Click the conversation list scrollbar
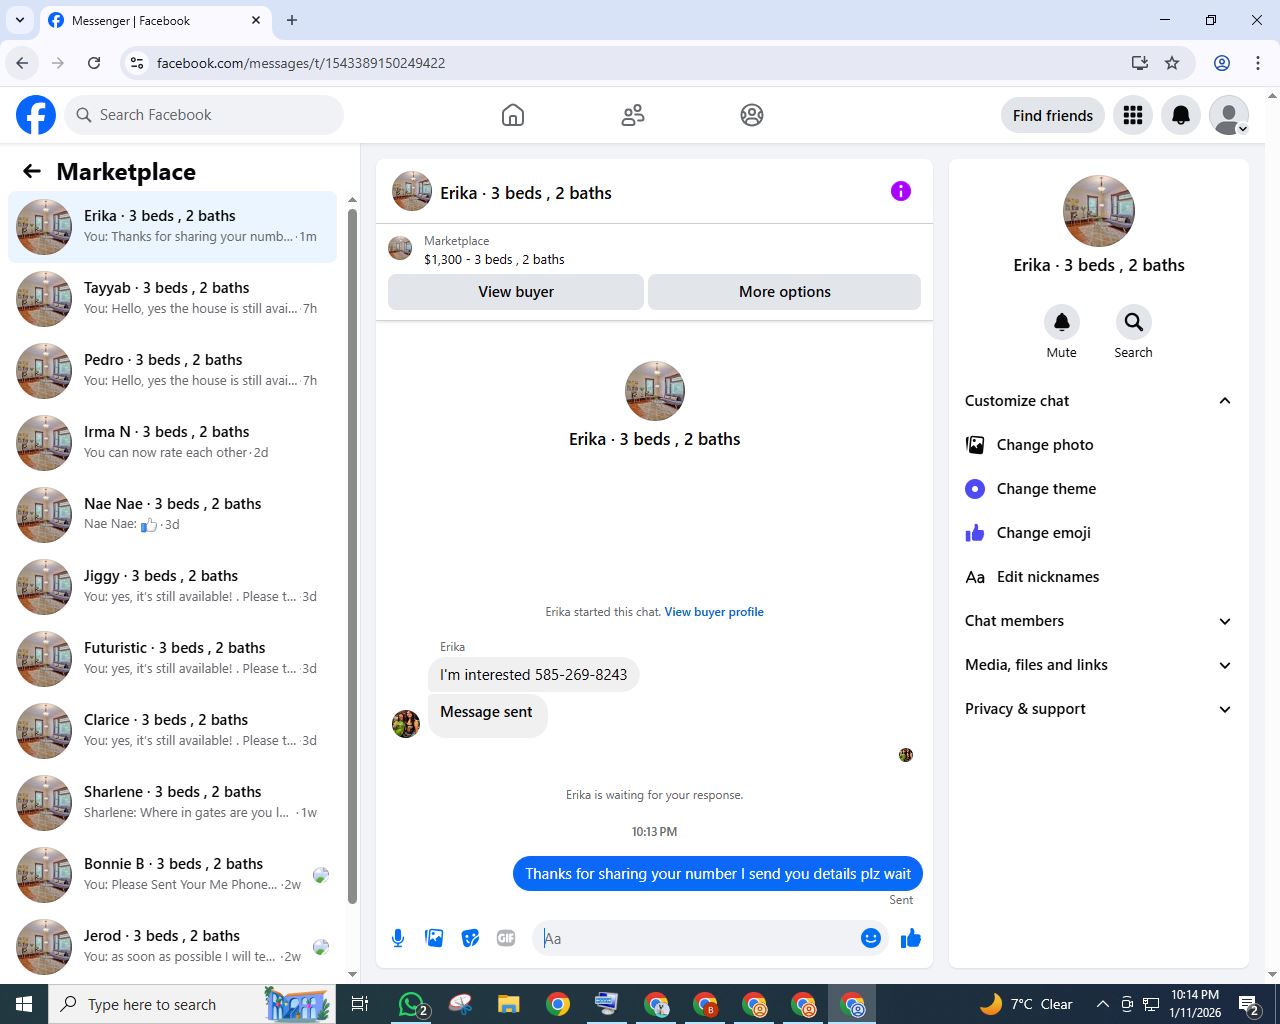This screenshot has width=1280, height=1024. coord(352,555)
